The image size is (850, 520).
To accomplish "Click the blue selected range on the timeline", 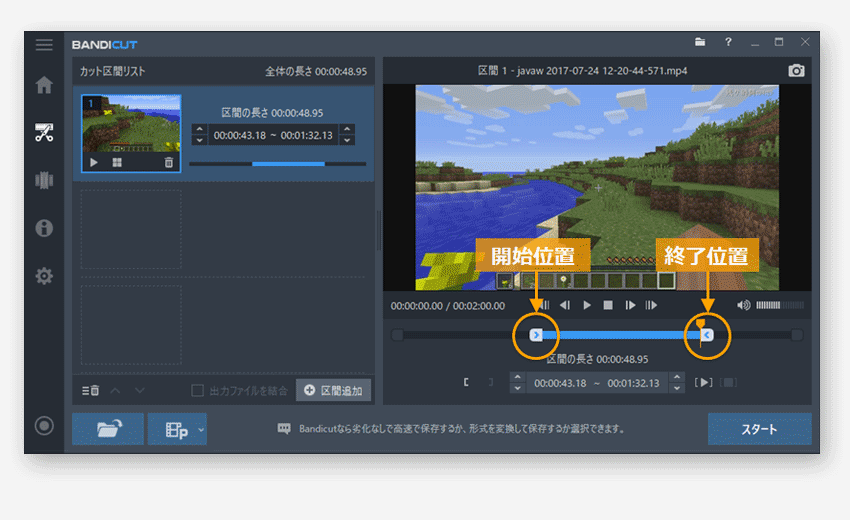I will coord(621,335).
